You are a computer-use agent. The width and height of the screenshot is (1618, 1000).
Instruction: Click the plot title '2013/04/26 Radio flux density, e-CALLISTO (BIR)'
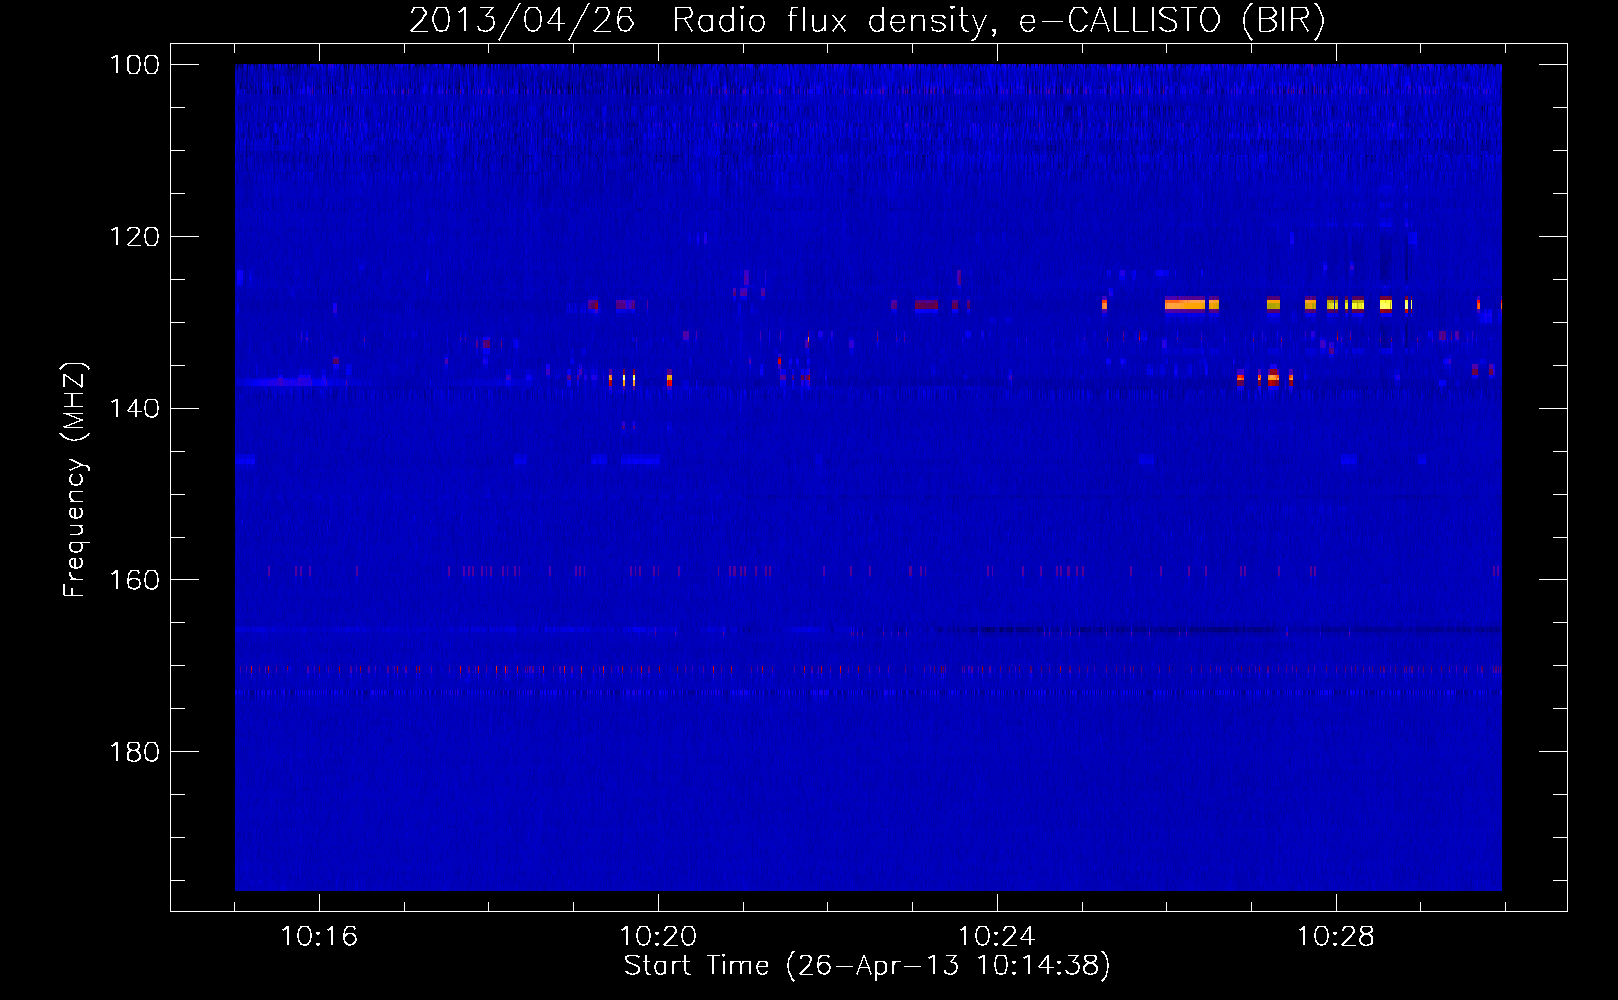click(867, 21)
